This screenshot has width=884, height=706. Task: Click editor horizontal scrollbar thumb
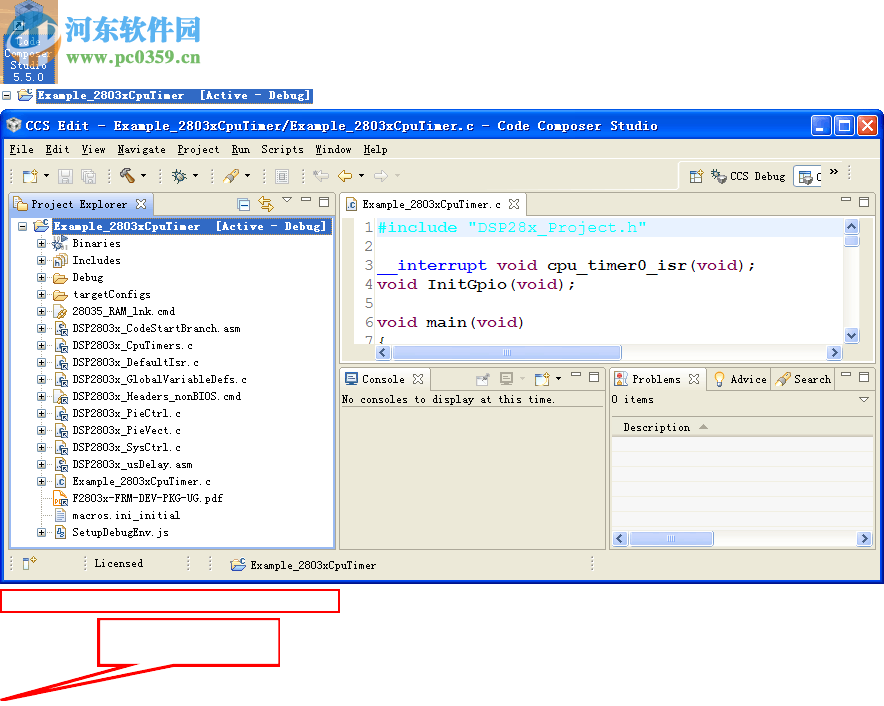507,352
